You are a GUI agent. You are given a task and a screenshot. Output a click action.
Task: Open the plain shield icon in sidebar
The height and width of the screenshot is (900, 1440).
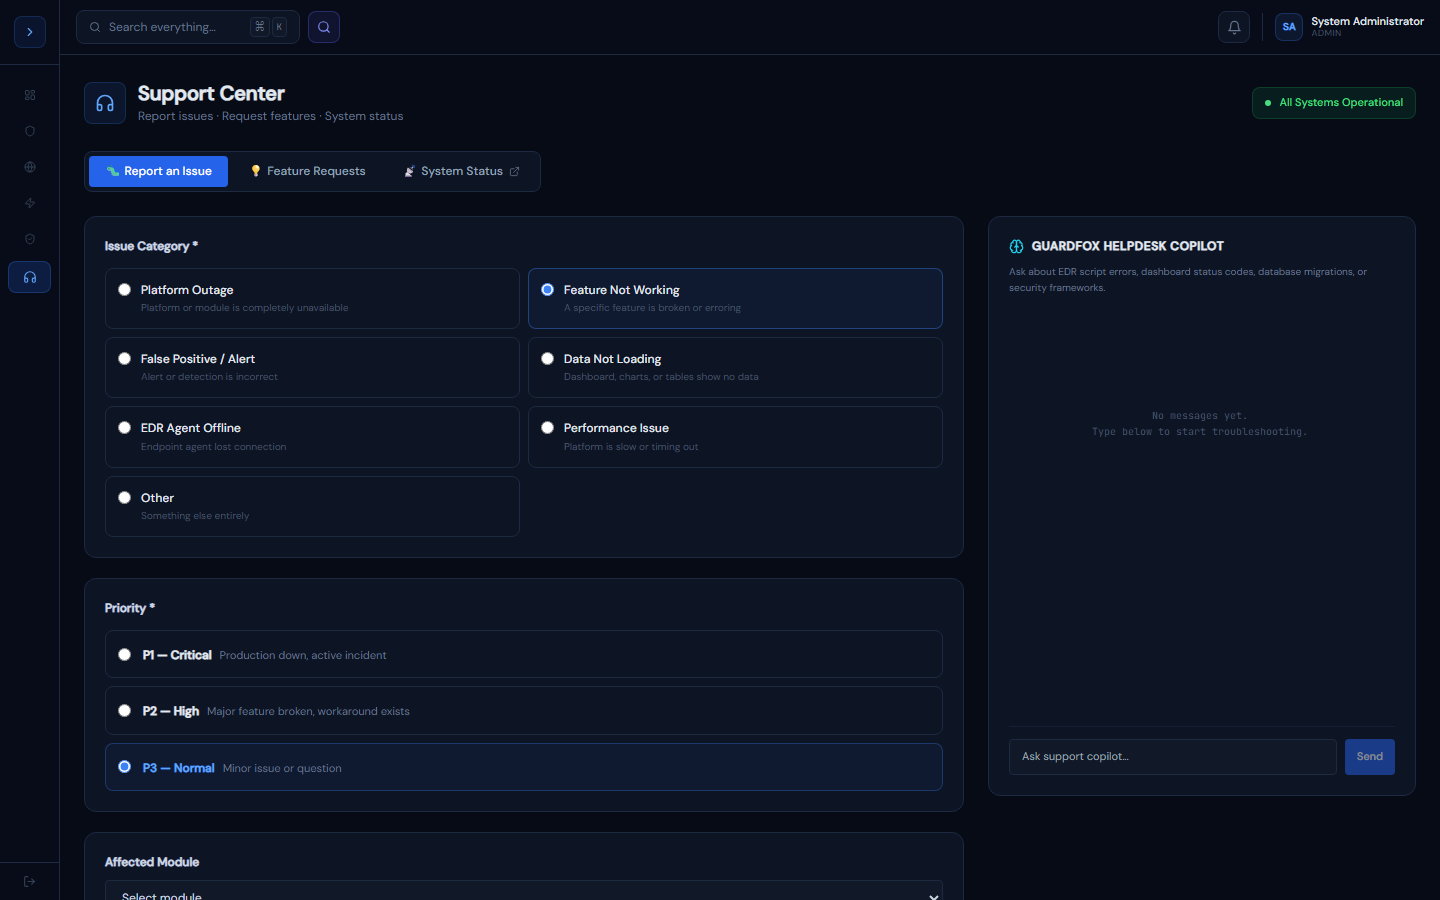point(30,131)
